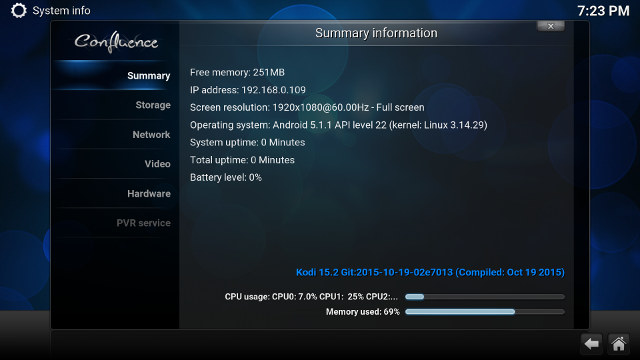Click the System uptime: 0 Minutes line
Viewport: 640px width, 360px height.
tap(247, 143)
